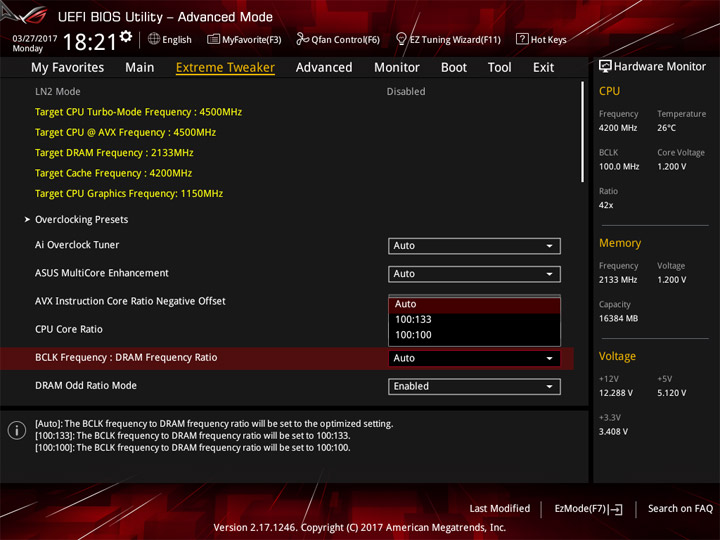Screen dimensions: 720x540
Task: Select the AVX Instruction Core Ratio Negative Offset label
Action: (130, 301)
